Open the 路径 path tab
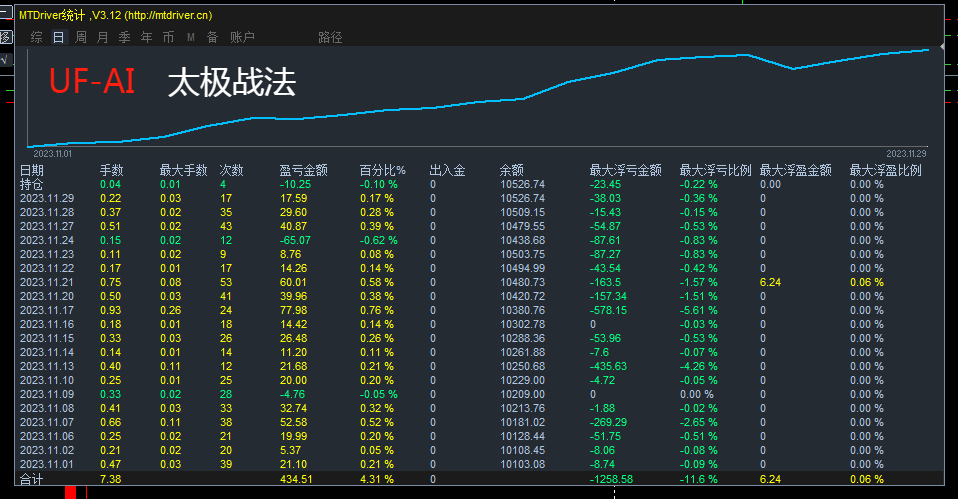958x499 pixels. tap(331, 37)
